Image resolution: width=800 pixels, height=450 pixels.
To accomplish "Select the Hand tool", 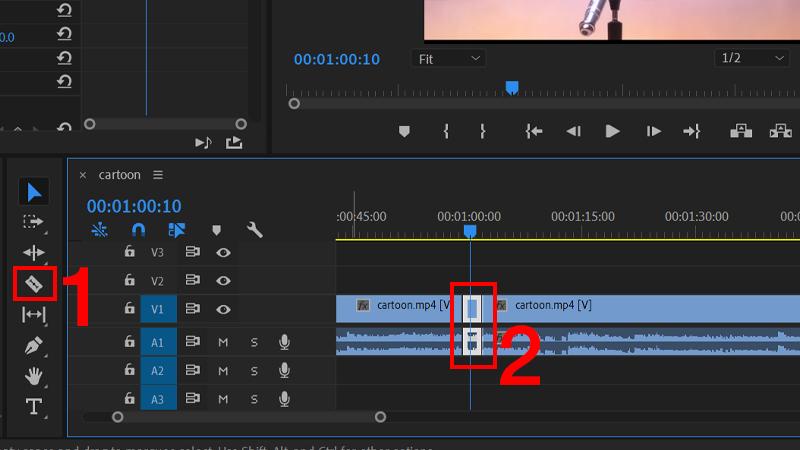I will tap(34, 376).
